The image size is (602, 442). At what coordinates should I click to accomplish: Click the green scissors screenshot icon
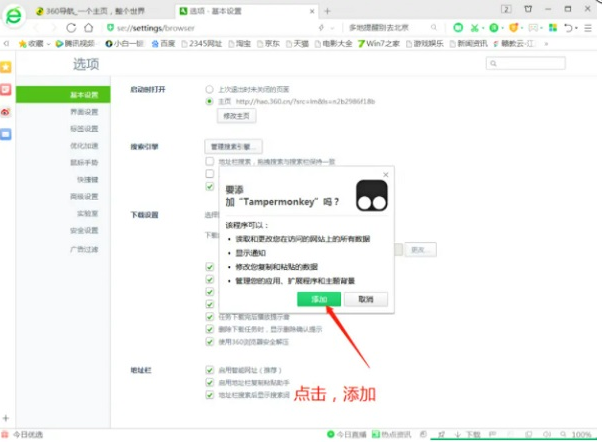coord(475,28)
